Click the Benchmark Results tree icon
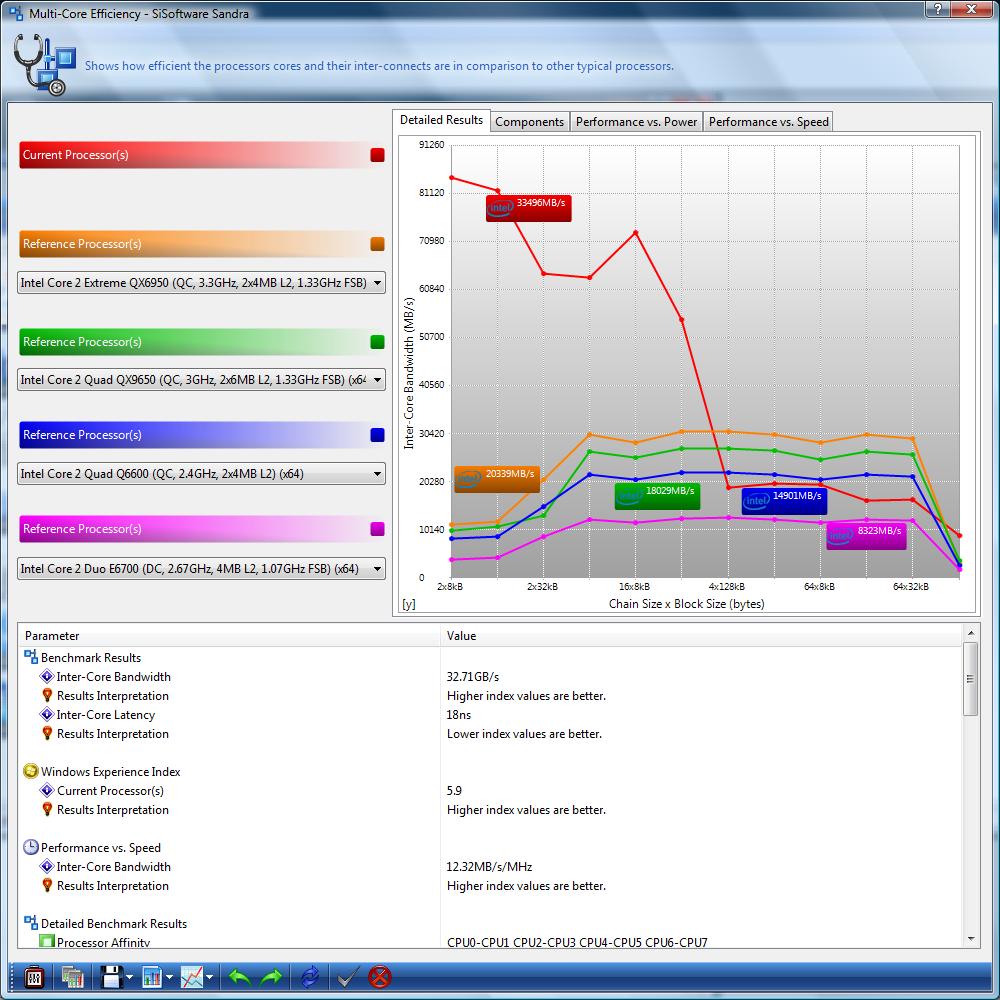This screenshot has height=1000, width=1000. [x=31, y=657]
